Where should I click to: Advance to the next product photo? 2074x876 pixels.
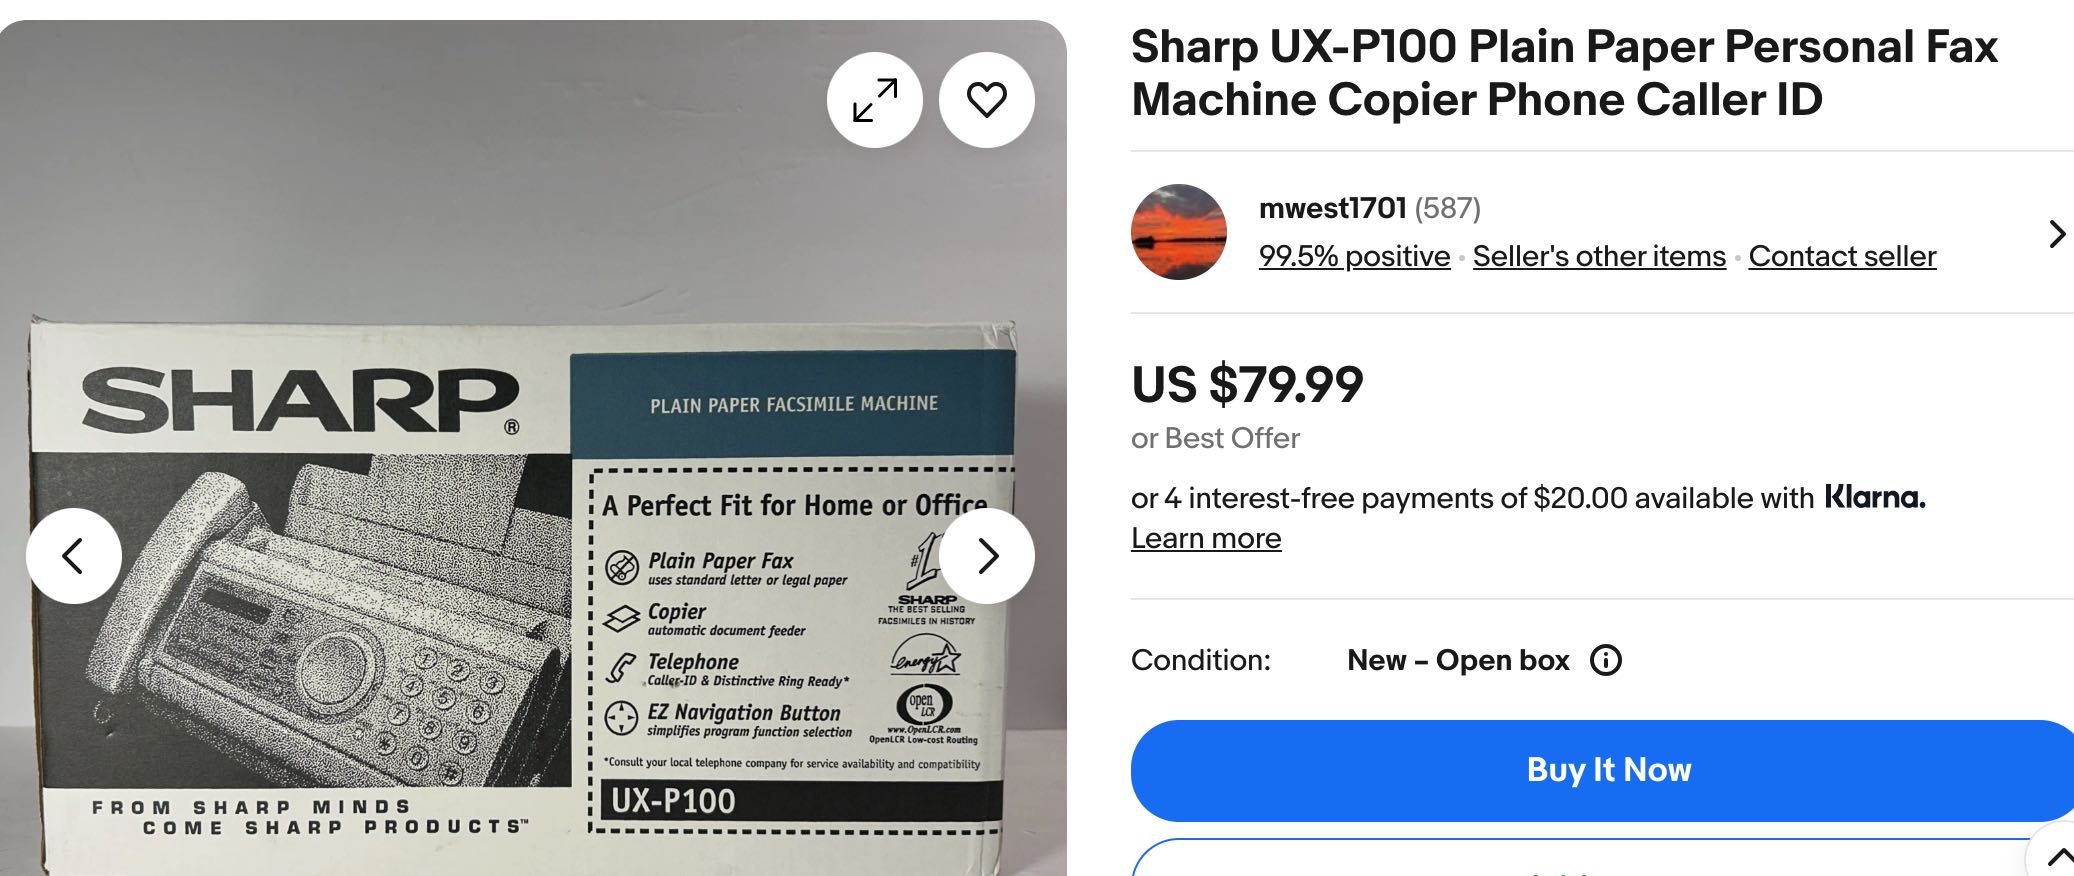coord(987,556)
